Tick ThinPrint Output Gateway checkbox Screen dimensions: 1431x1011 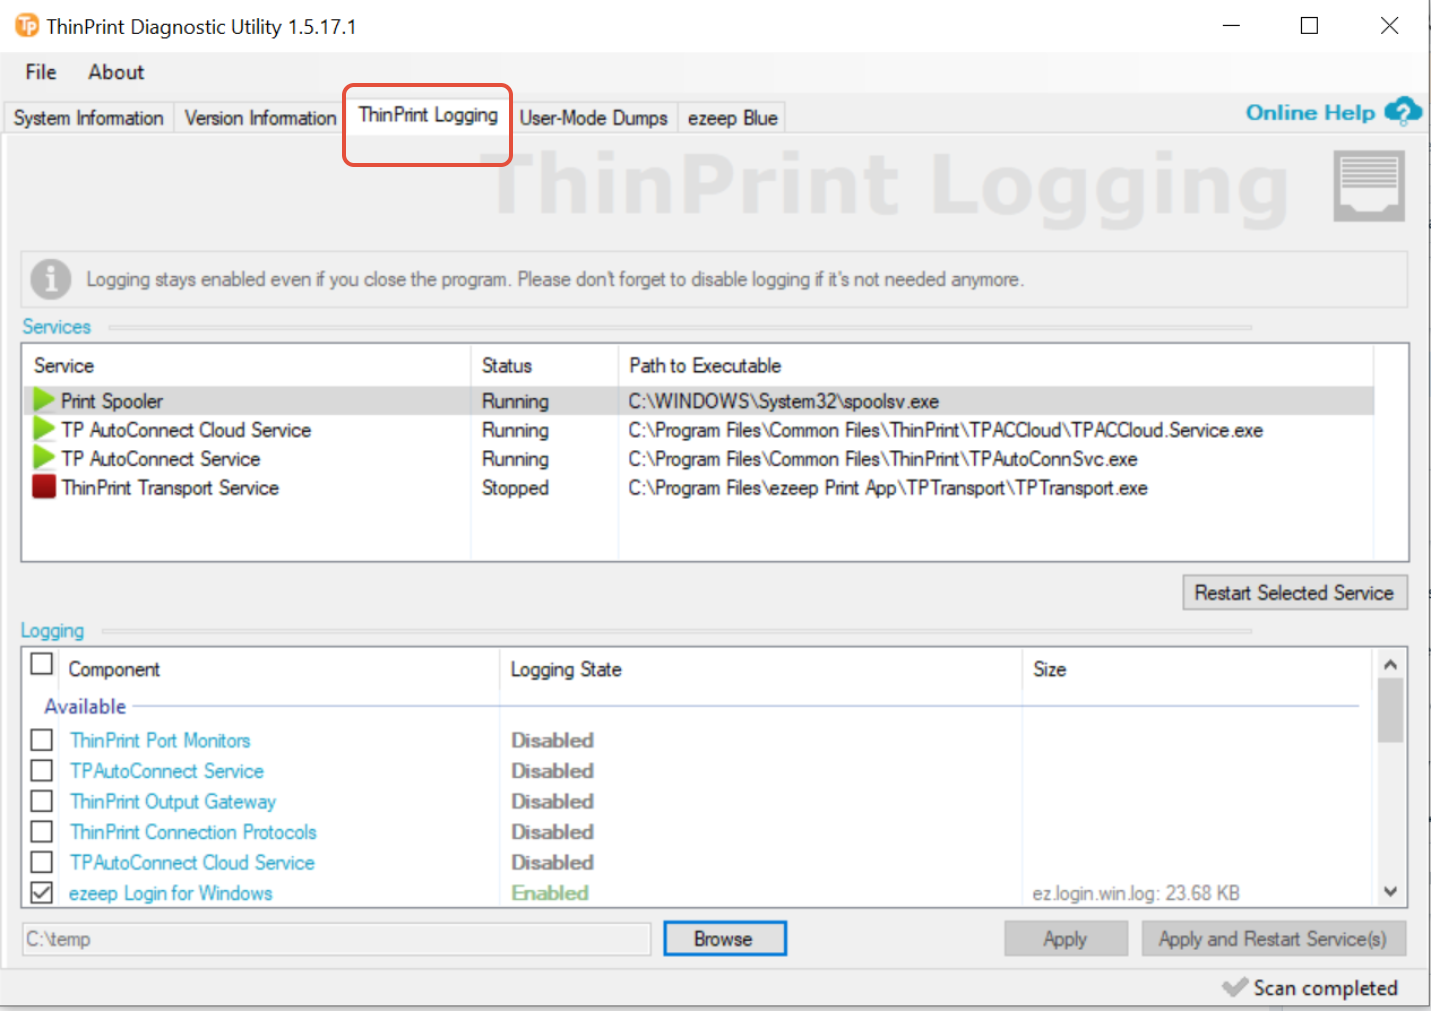(42, 801)
